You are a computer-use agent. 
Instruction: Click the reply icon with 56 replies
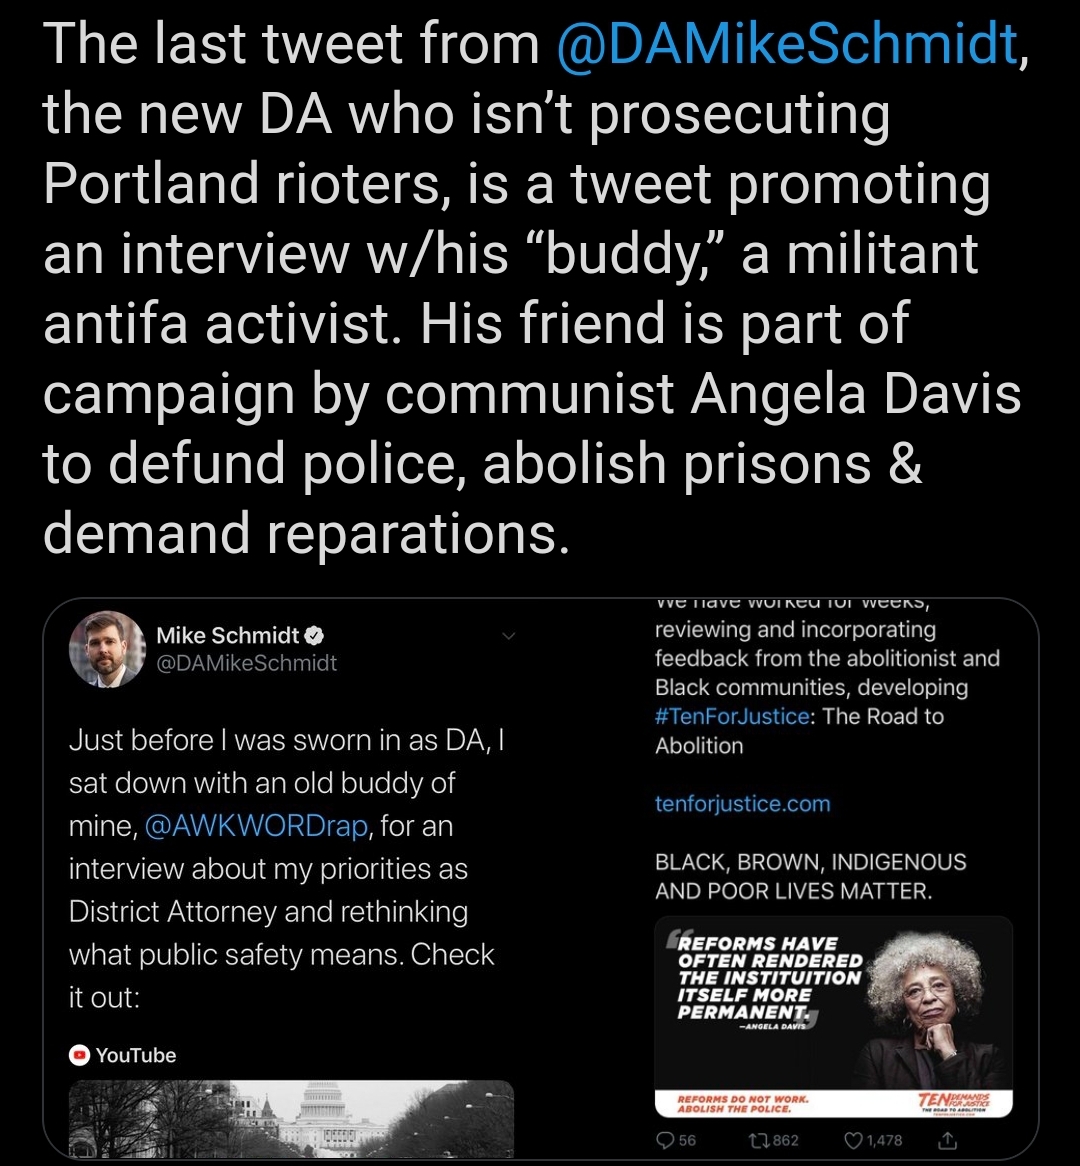pos(666,1140)
